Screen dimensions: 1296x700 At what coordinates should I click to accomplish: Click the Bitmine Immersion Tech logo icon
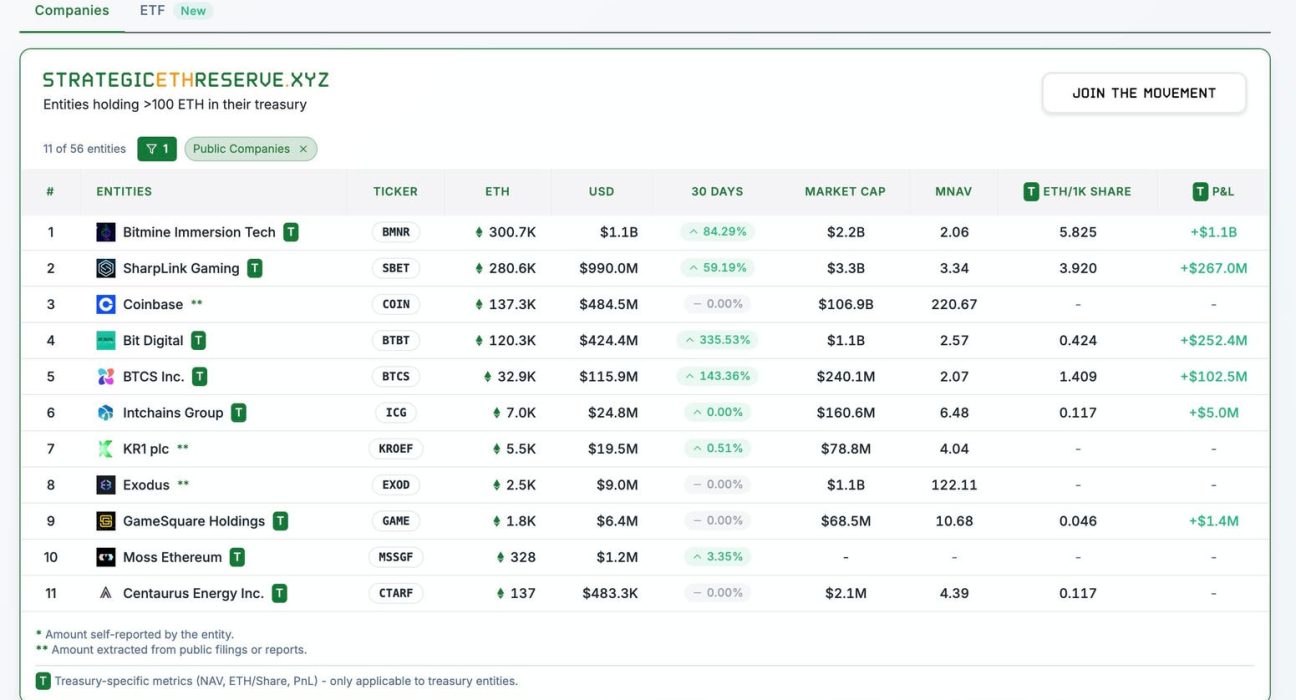click(x=106, y=232)
